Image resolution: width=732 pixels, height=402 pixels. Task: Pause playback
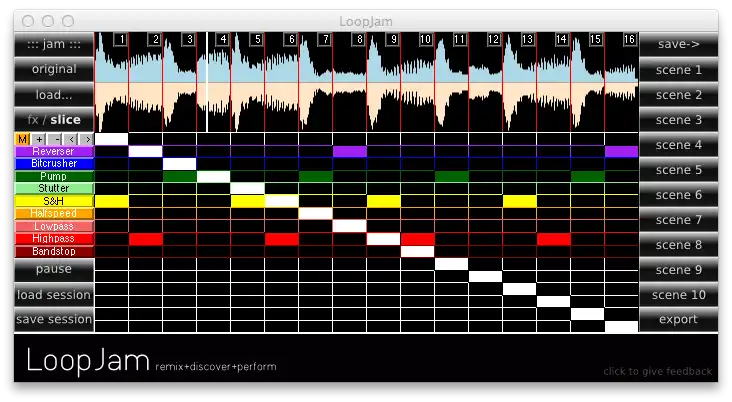coord(54,269)
